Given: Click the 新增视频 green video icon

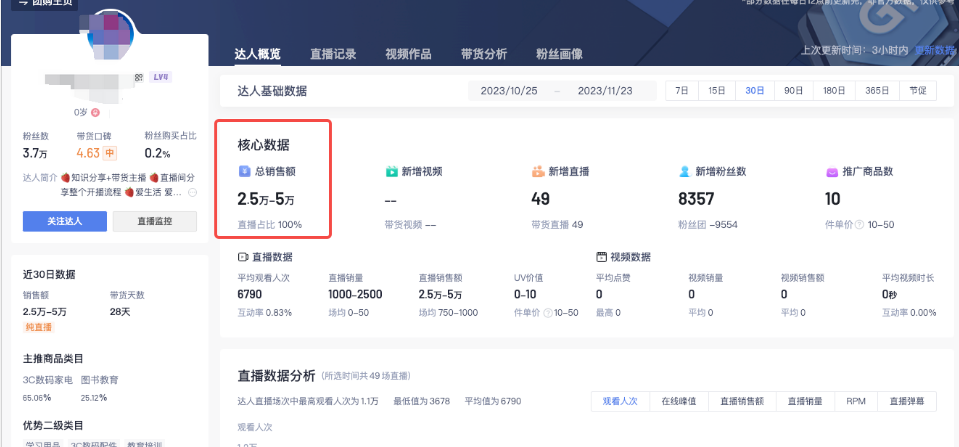Looking at the screenshot, I should tap(392, 172).
